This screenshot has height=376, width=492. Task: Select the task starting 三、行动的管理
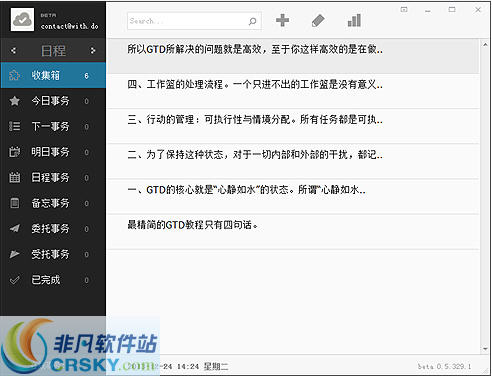(x=293, y=126)
